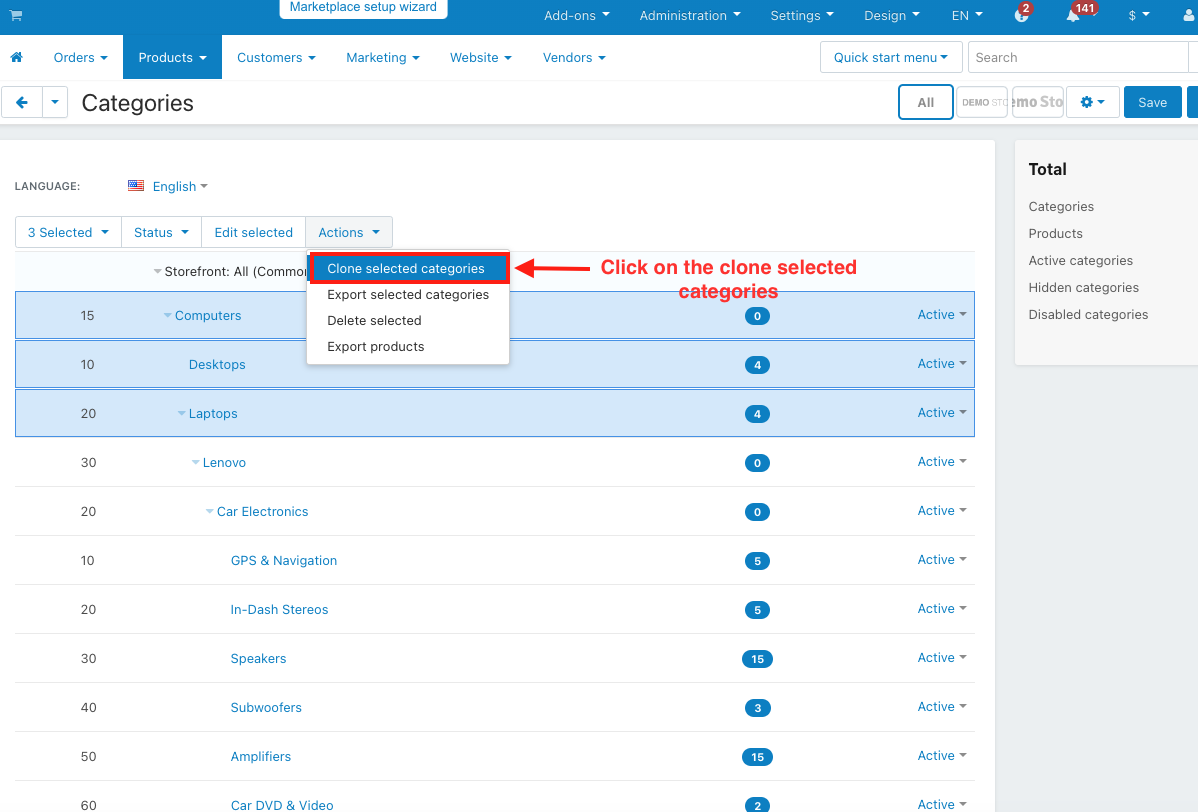The image size is (1198, 812).
Task: Open the 3 Selected dropdown
Action: (x=68, y=232)
